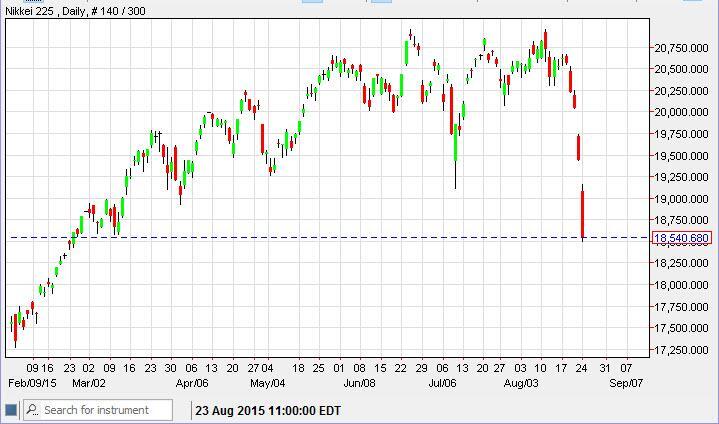Click the Feb/09/15 date axis label
This screenshot has width=719, height=424.
[33, 383]
